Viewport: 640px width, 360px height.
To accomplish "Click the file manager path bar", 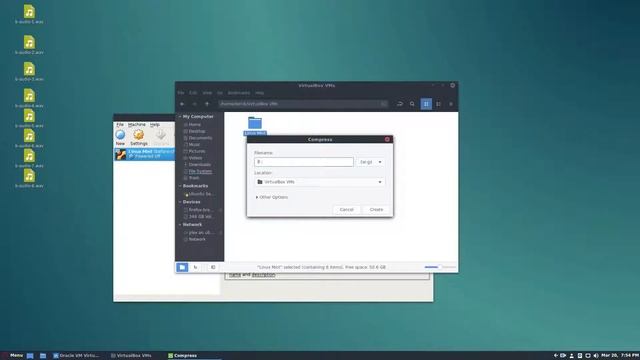I will point(303,104).
